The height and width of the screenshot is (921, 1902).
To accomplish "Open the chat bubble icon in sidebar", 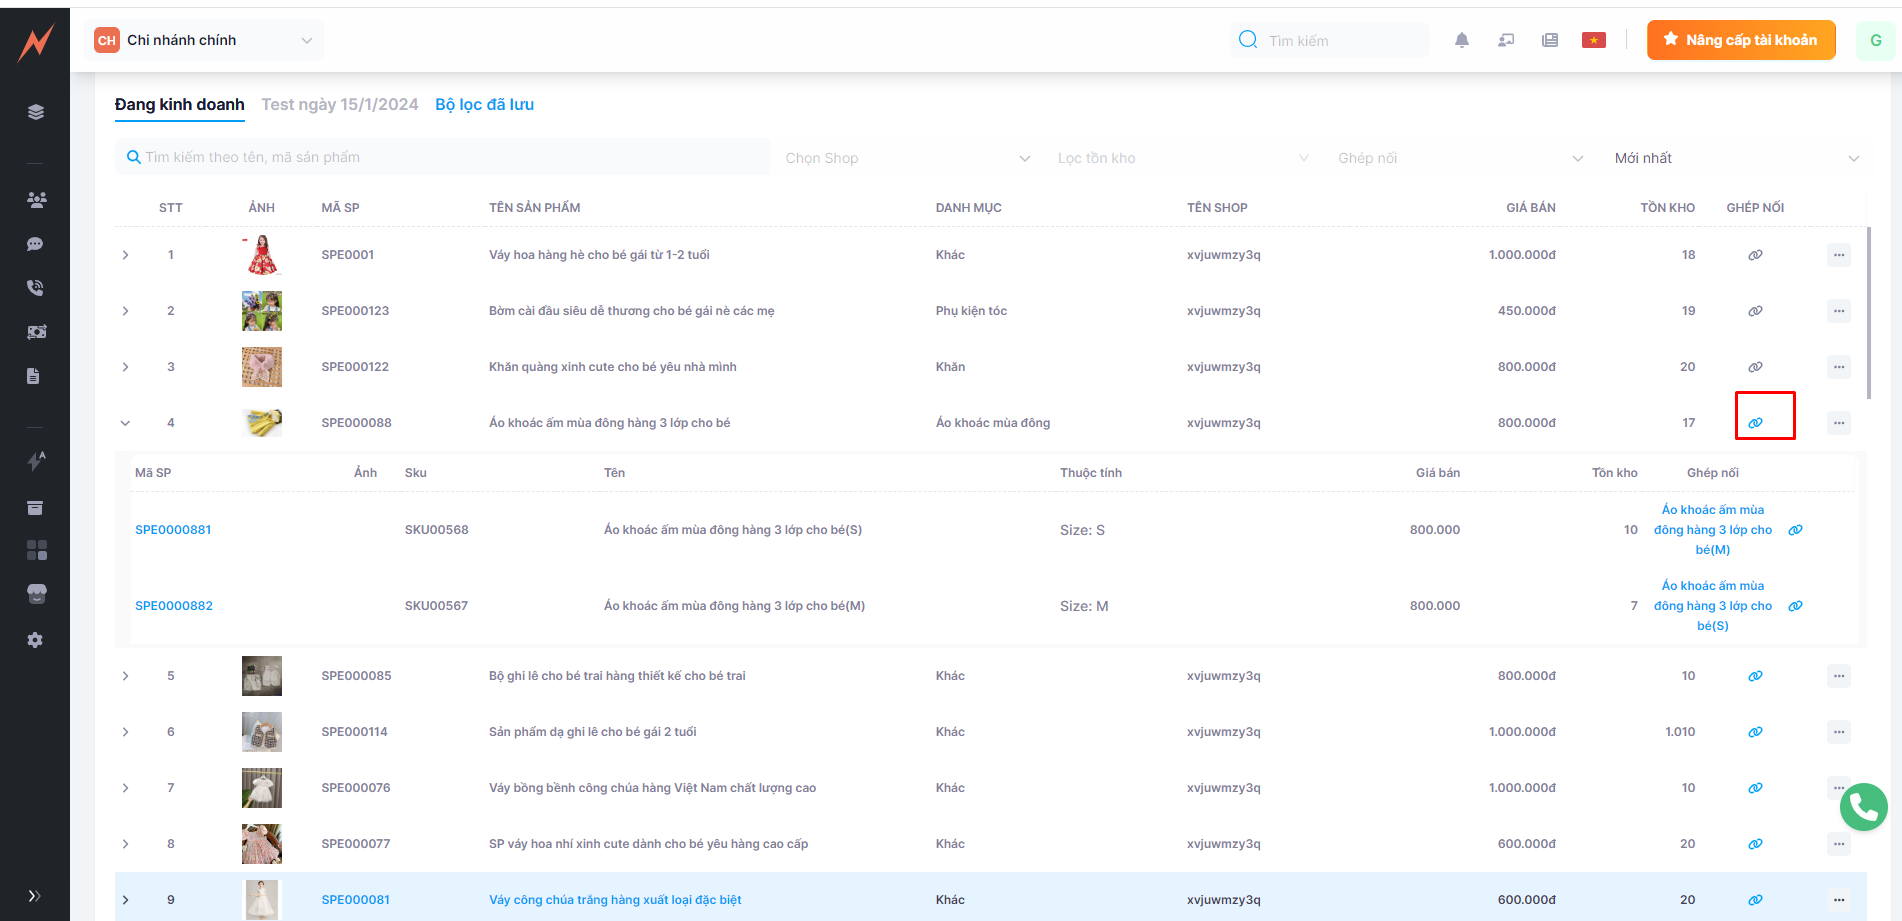I will tap(36, 244).
